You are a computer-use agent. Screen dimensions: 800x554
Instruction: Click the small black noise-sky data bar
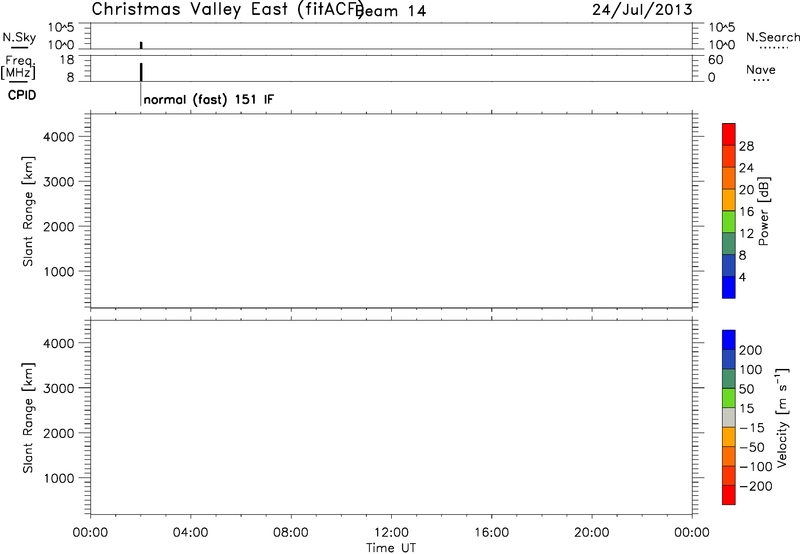pyautogui.click(x=141, y=45)
